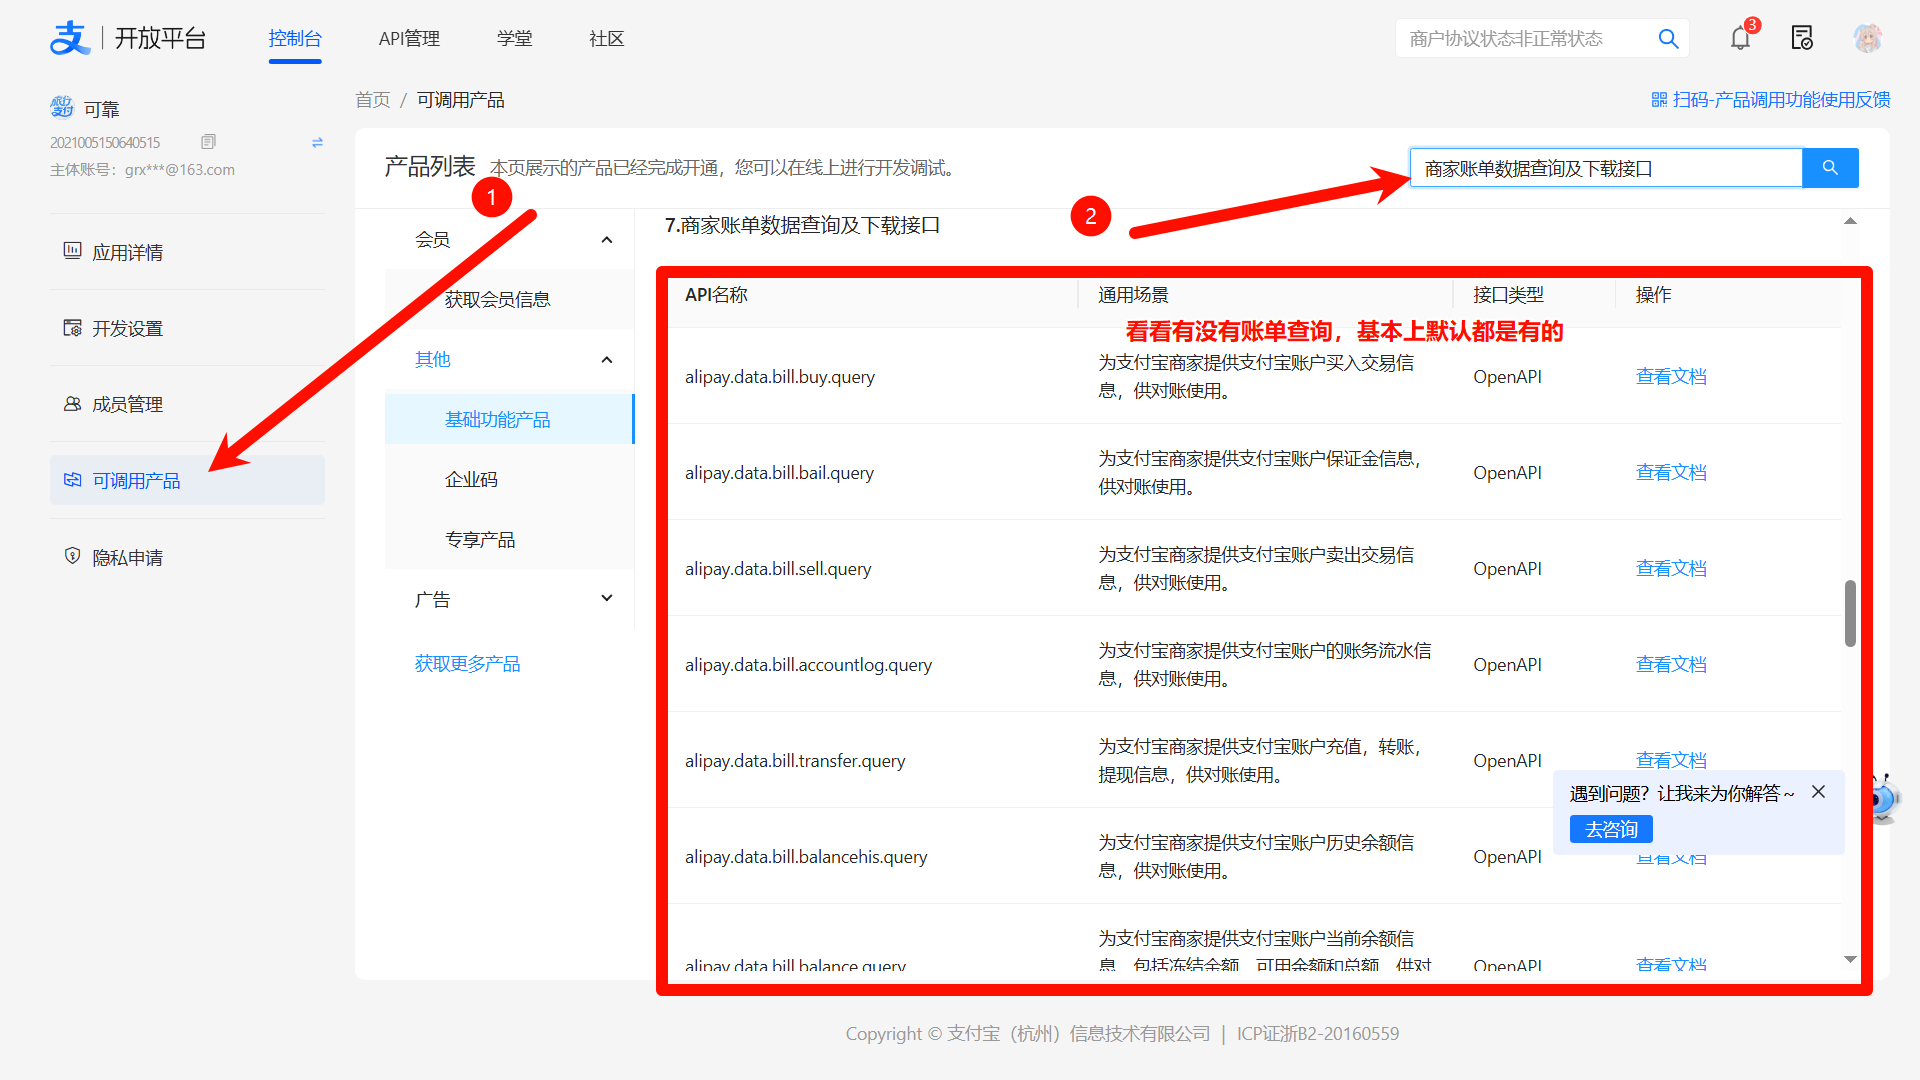Click 去咨询 in the chat popup

pos(1610,829)
